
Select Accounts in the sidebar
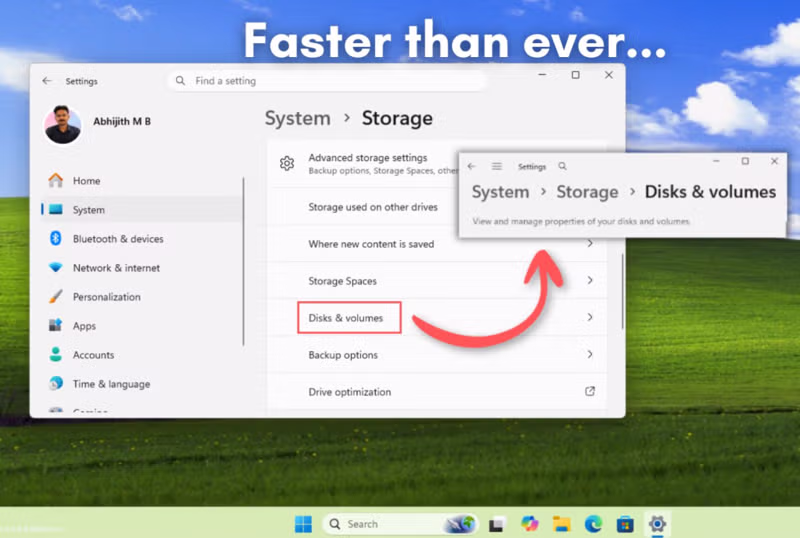click(93, 355)
